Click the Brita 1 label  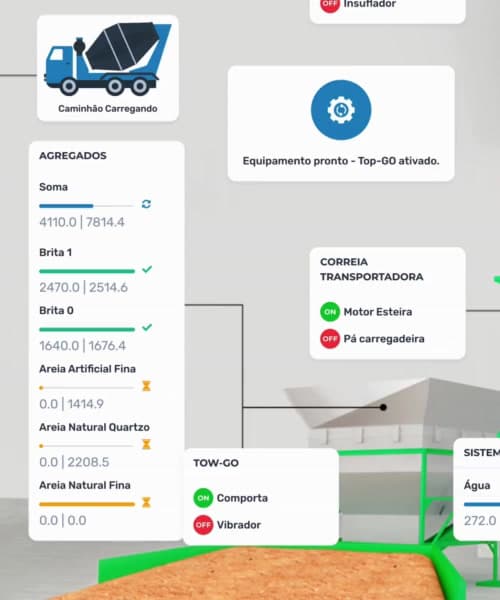[55, 253]
